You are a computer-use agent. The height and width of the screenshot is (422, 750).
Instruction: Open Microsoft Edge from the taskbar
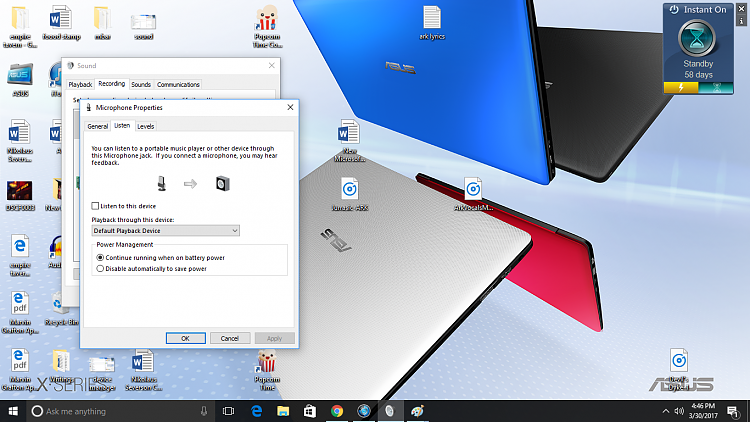[x=257, y=411]
